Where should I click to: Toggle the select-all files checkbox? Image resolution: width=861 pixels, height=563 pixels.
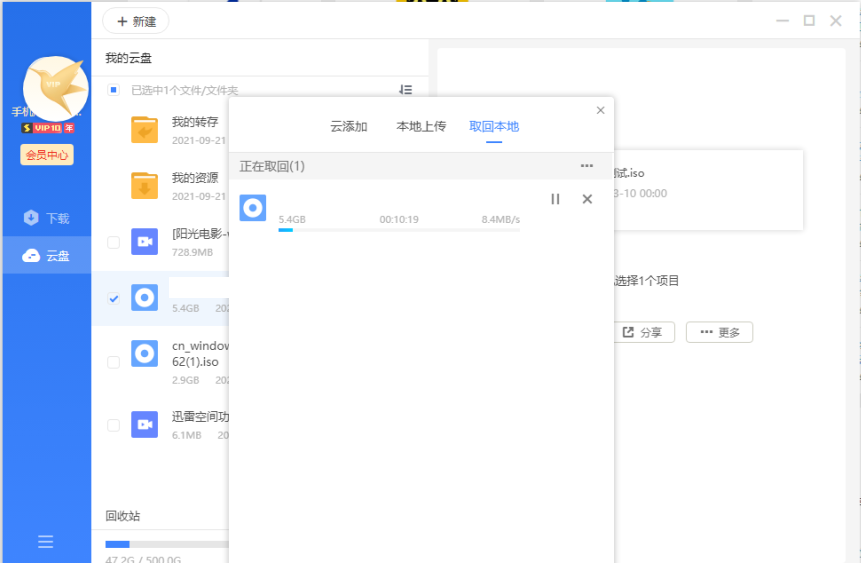[x=113, y=90]
